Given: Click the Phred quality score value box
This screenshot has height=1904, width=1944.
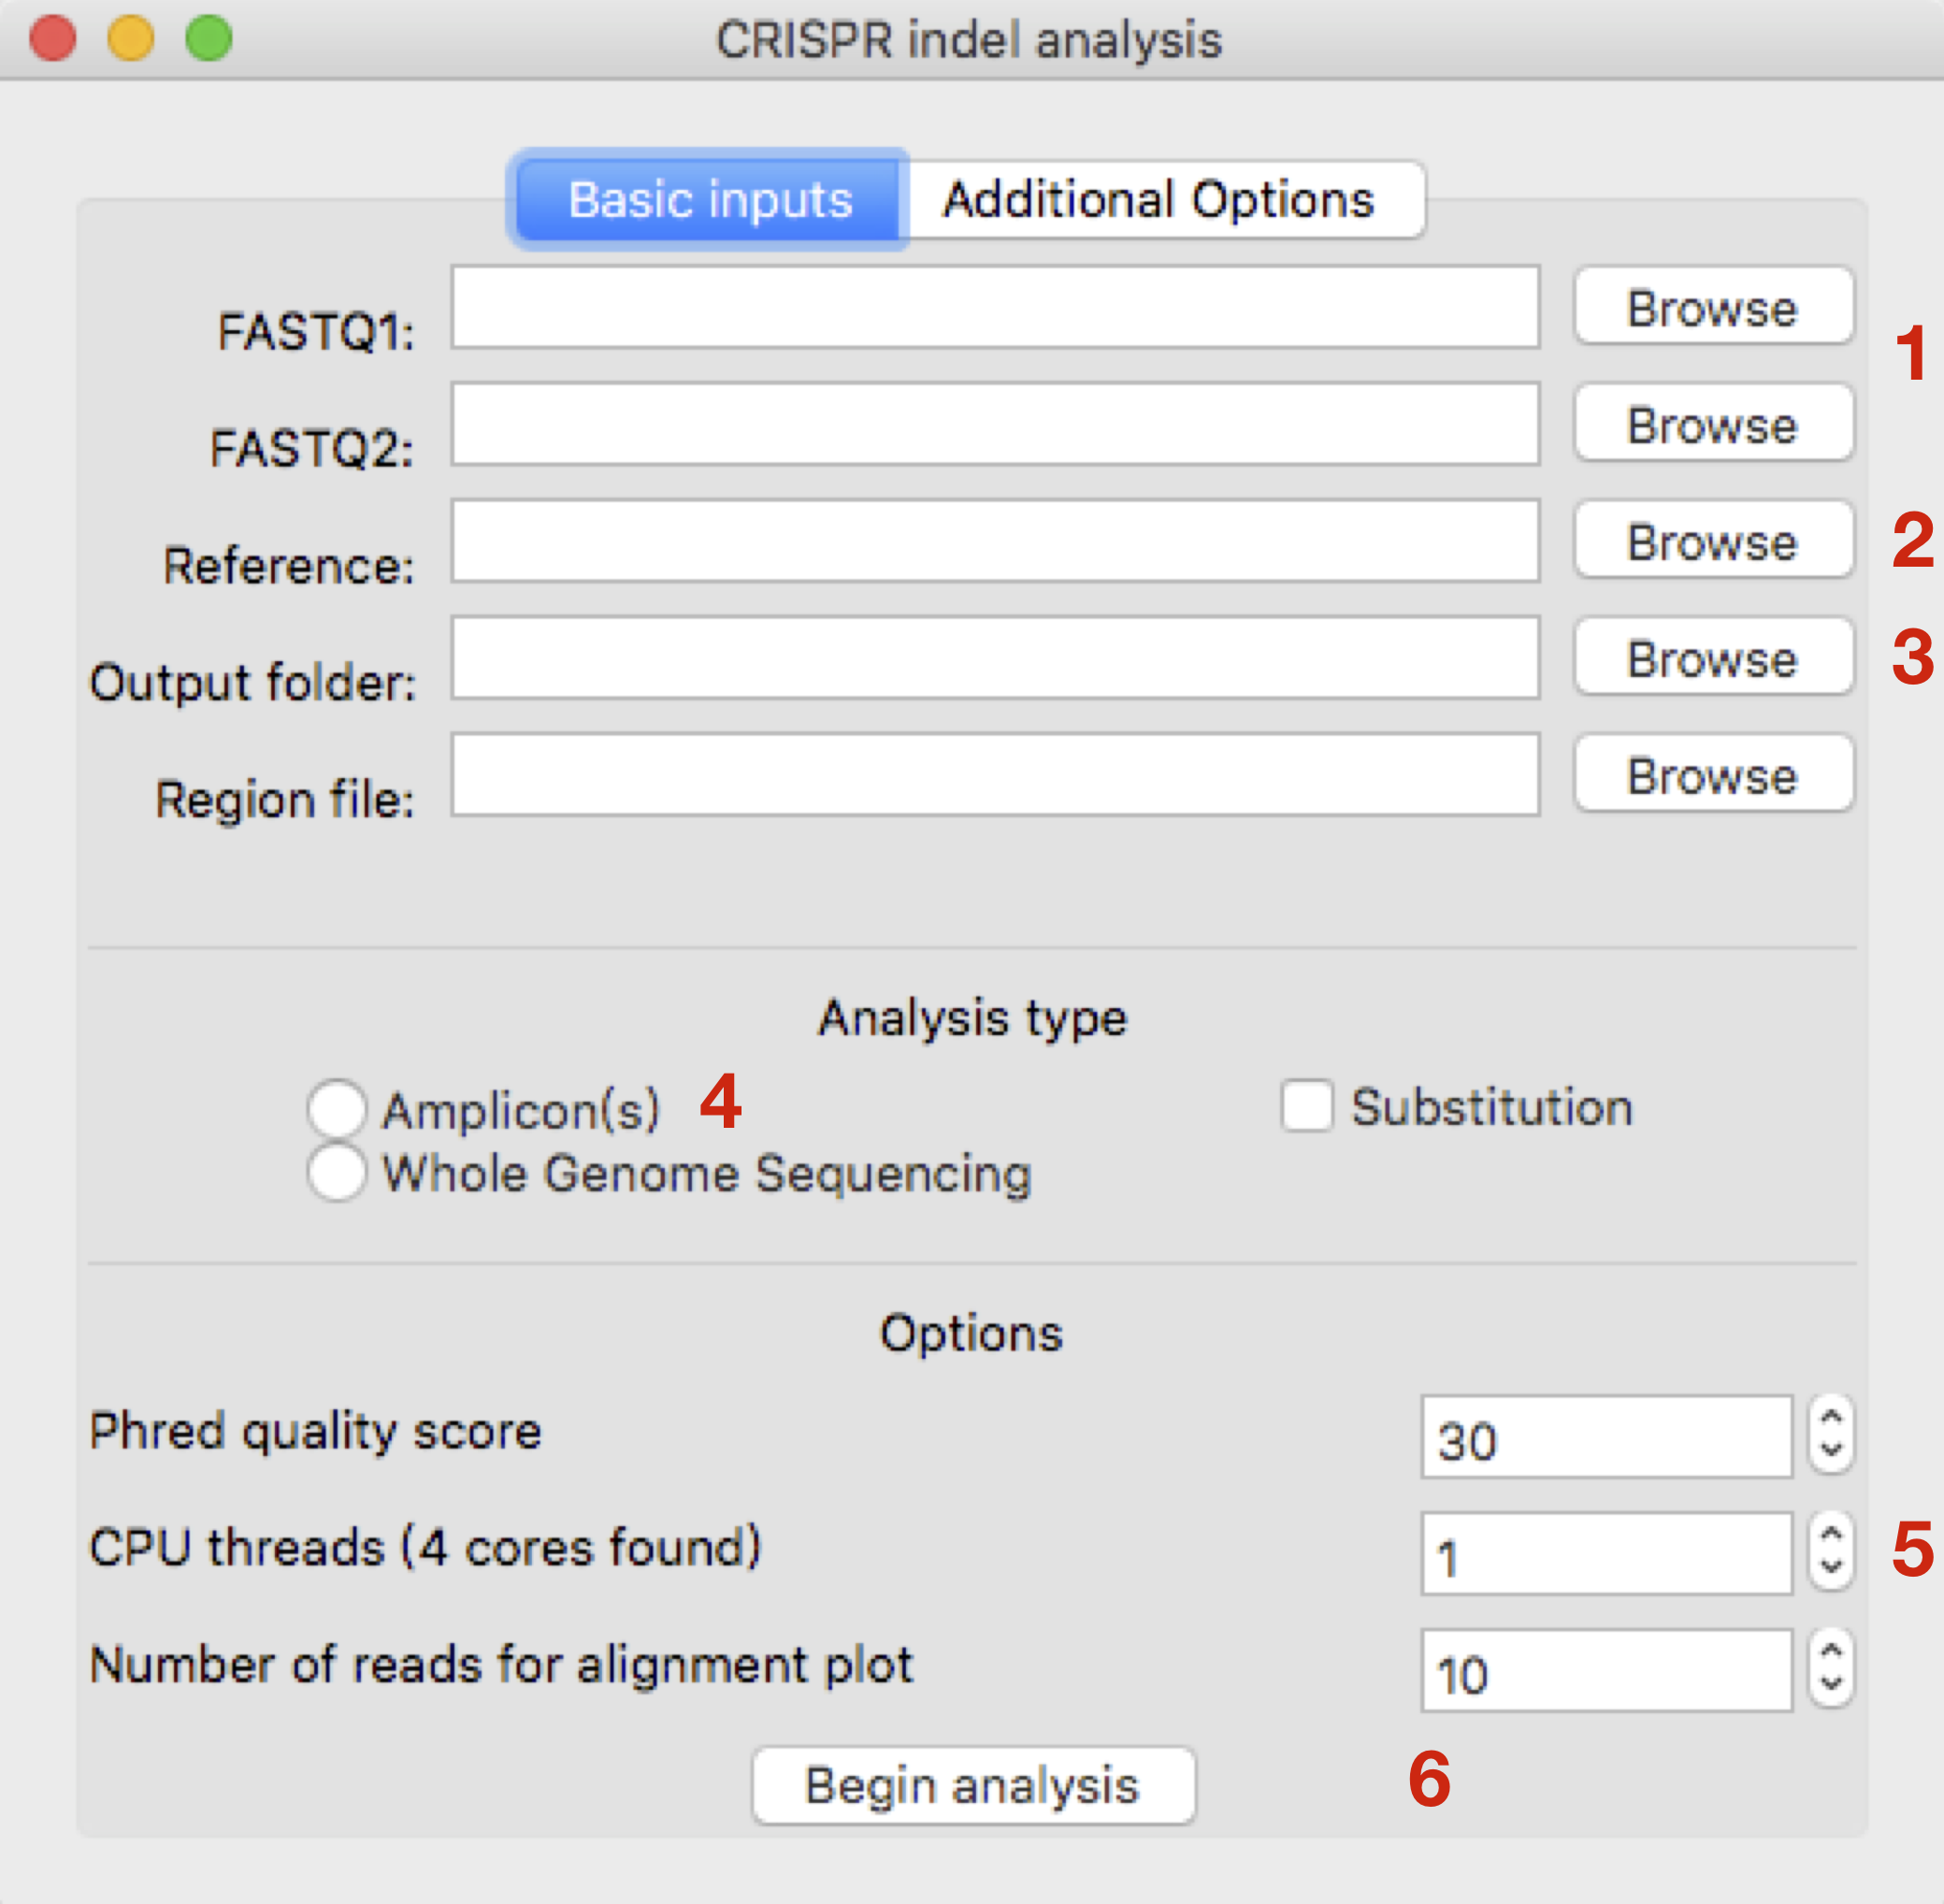Looking at the screenshot, I should tap(1605, 1437).
